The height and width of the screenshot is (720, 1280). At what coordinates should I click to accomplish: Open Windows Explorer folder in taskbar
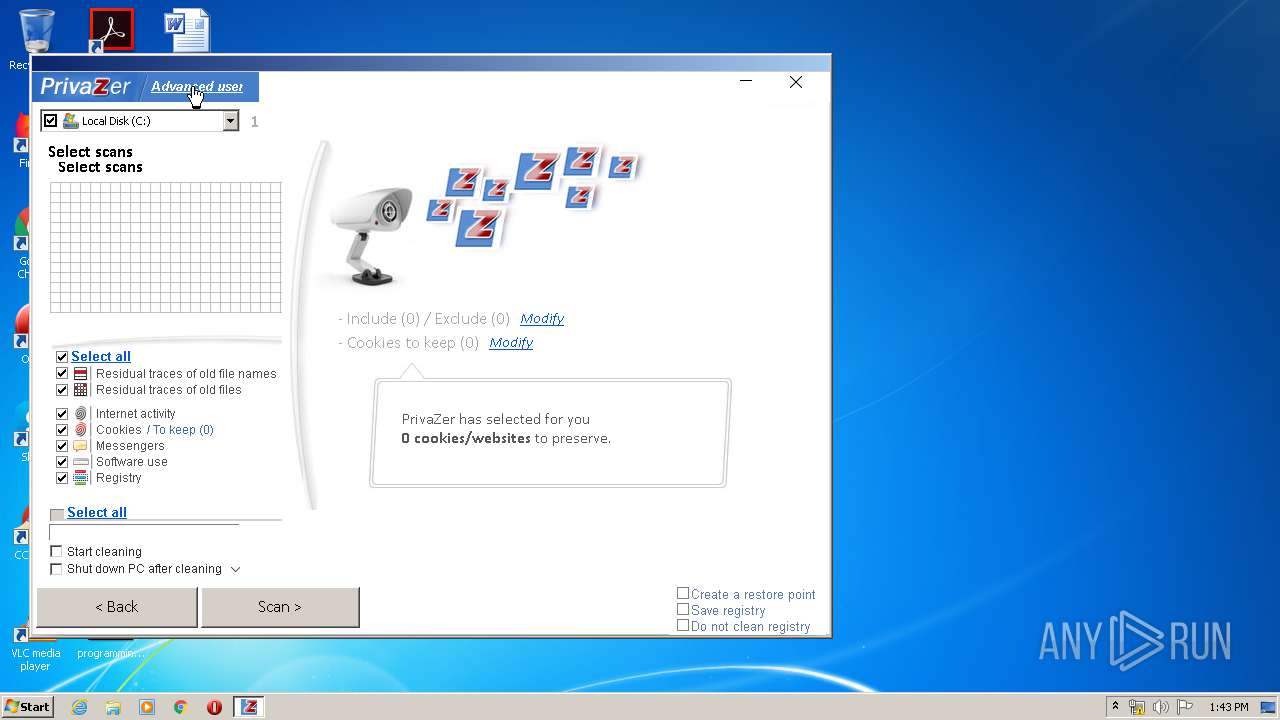(x=113, y=707)
